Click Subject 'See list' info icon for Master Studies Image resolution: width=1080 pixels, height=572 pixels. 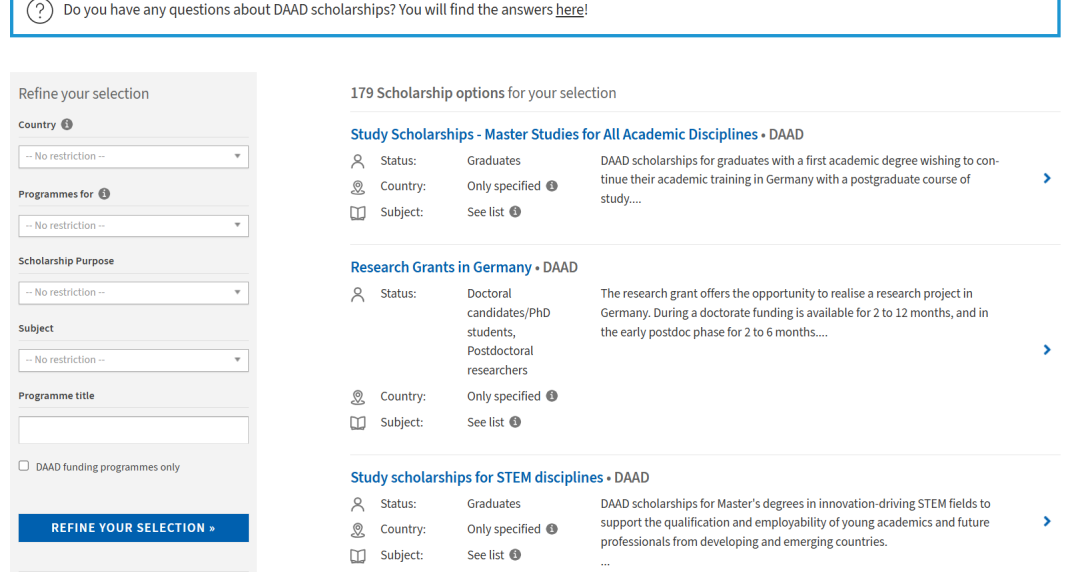(x=515, y=212)
